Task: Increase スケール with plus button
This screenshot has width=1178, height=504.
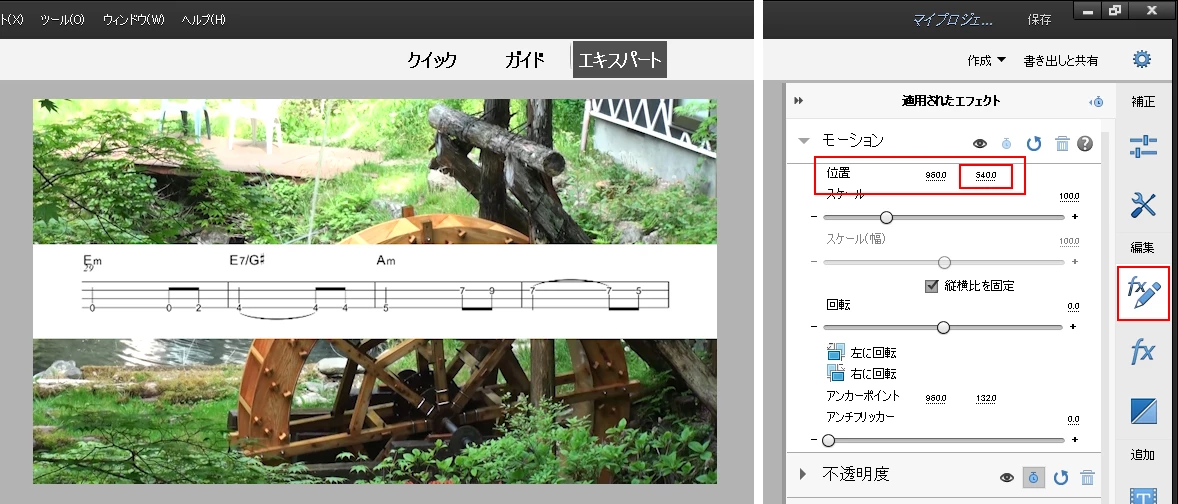Action: pyautogui.click(x=1075, y=217)
